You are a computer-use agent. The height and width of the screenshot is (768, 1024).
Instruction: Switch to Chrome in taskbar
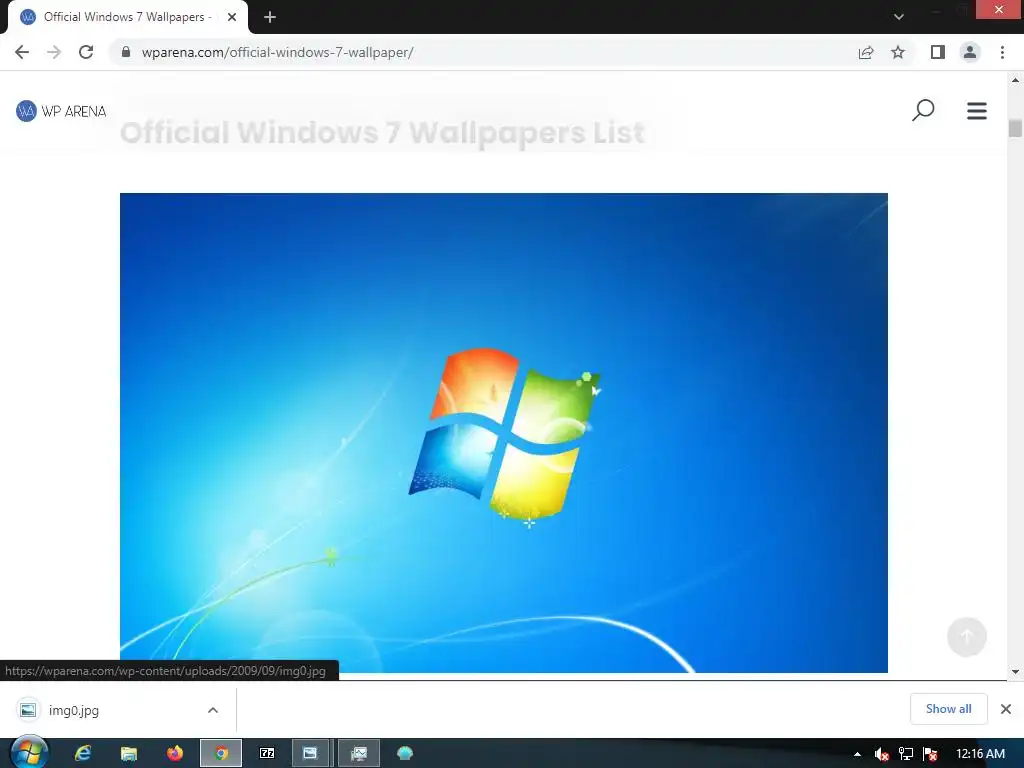tap(221, 754)
